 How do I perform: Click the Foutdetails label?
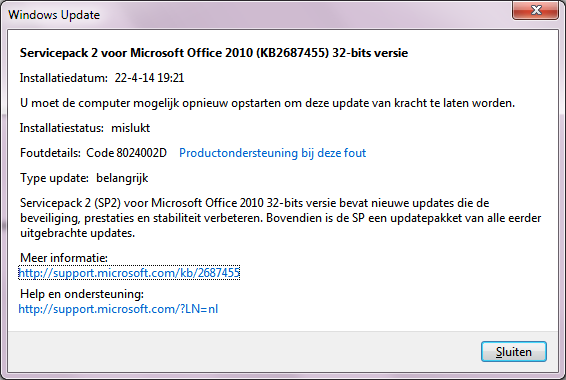[x=50, y=153]
